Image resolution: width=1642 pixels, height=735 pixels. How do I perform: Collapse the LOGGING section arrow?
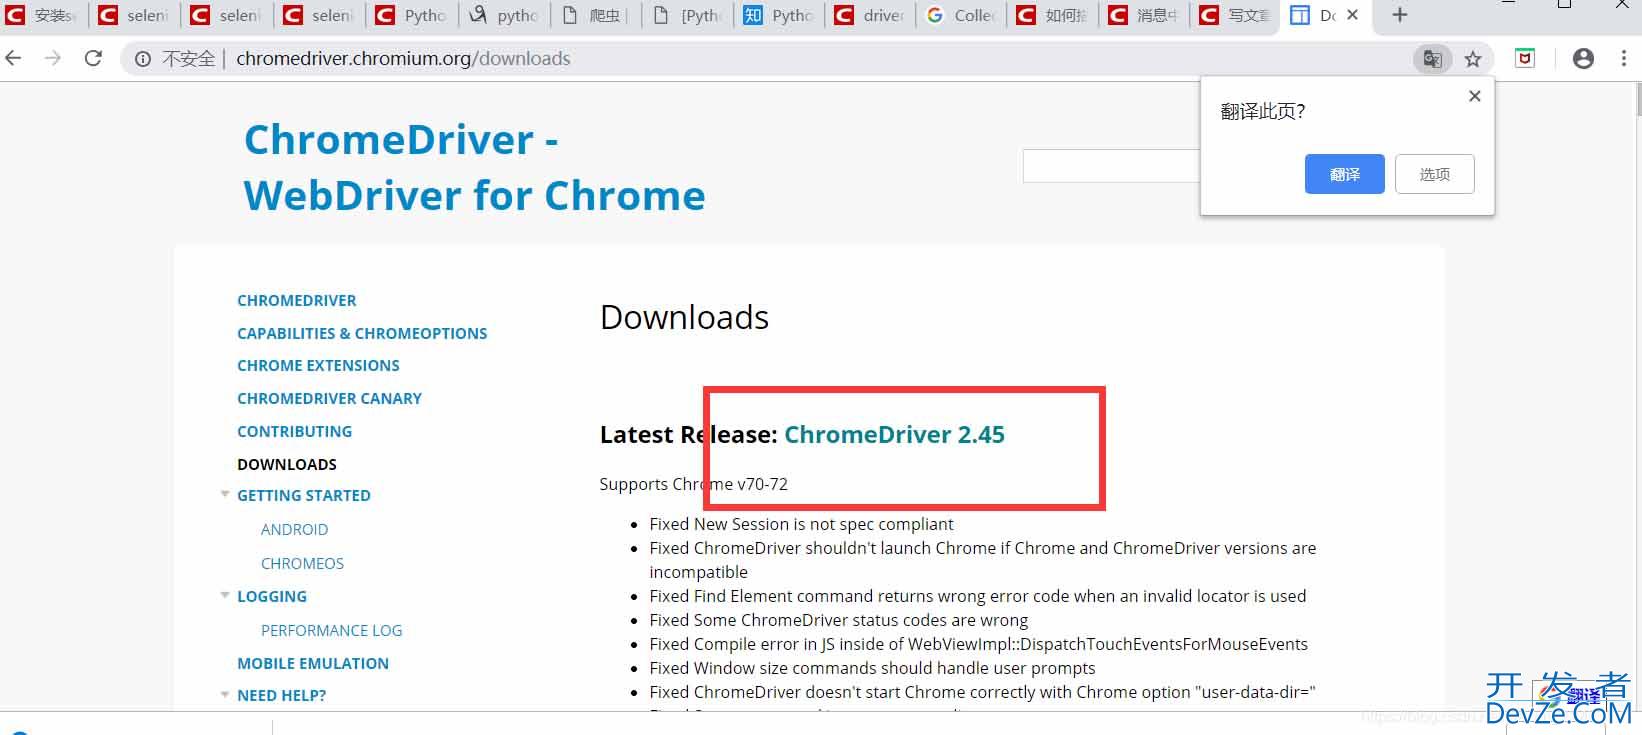(x=225, y=595)
